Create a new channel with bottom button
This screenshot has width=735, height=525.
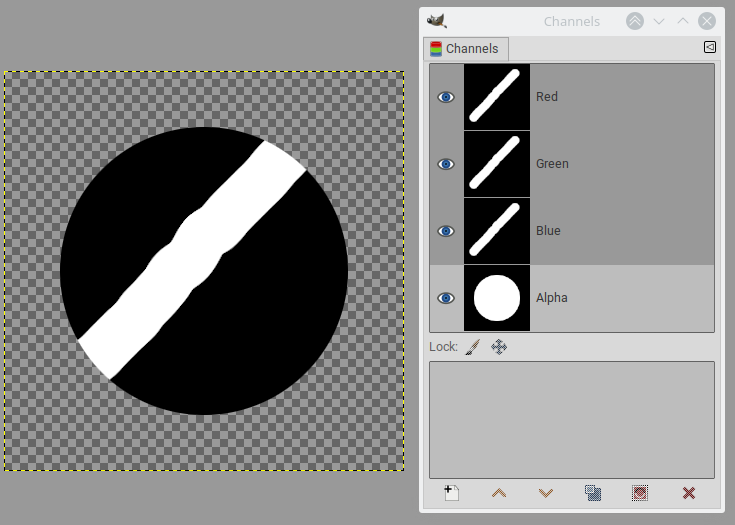click(x=451, y=493)
